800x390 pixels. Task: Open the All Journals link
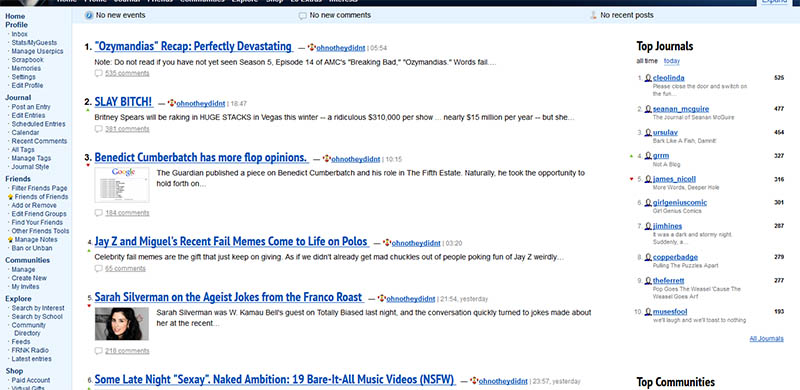click(766, 339)
